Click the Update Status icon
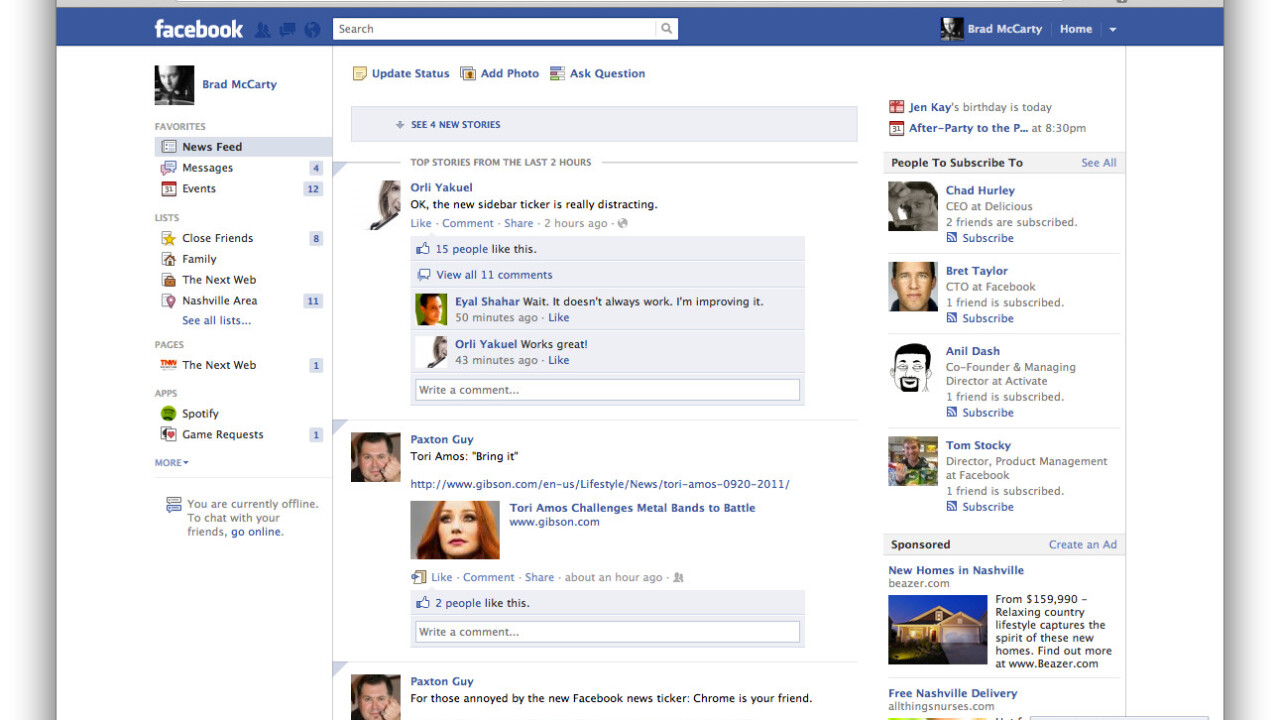 pos(360,74)
